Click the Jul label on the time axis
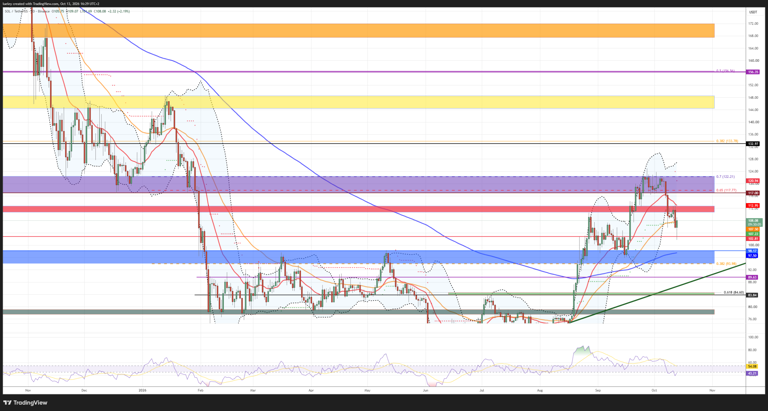The image size is (768, 411). pos(482,390)
